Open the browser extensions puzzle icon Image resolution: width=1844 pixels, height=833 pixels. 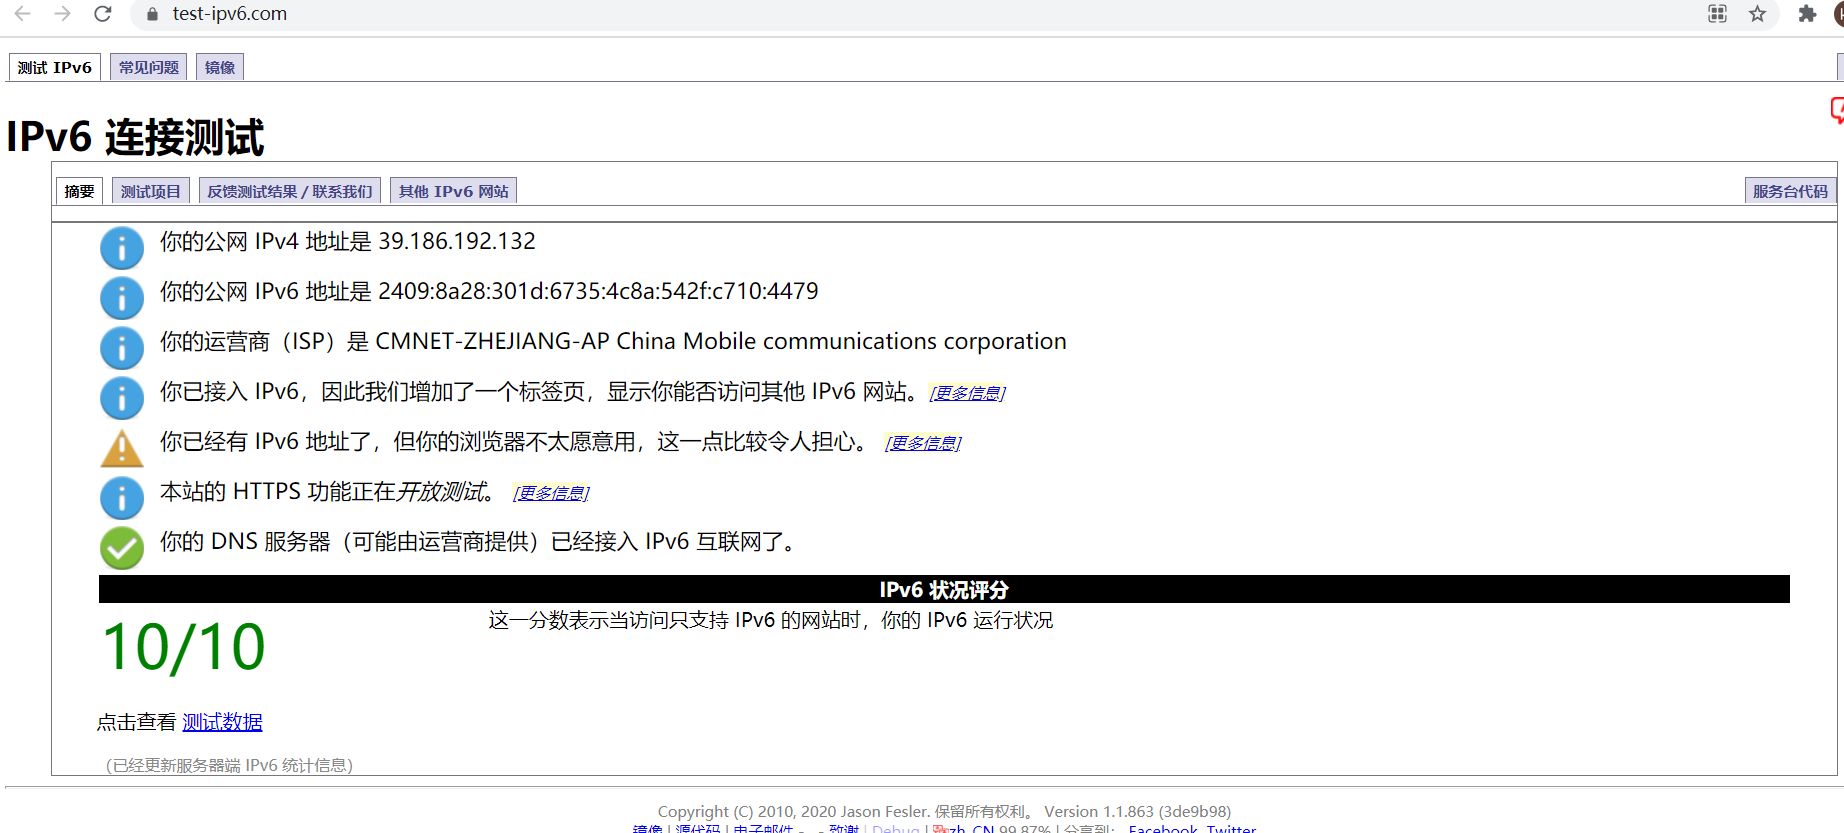(x=1806, y=14)
